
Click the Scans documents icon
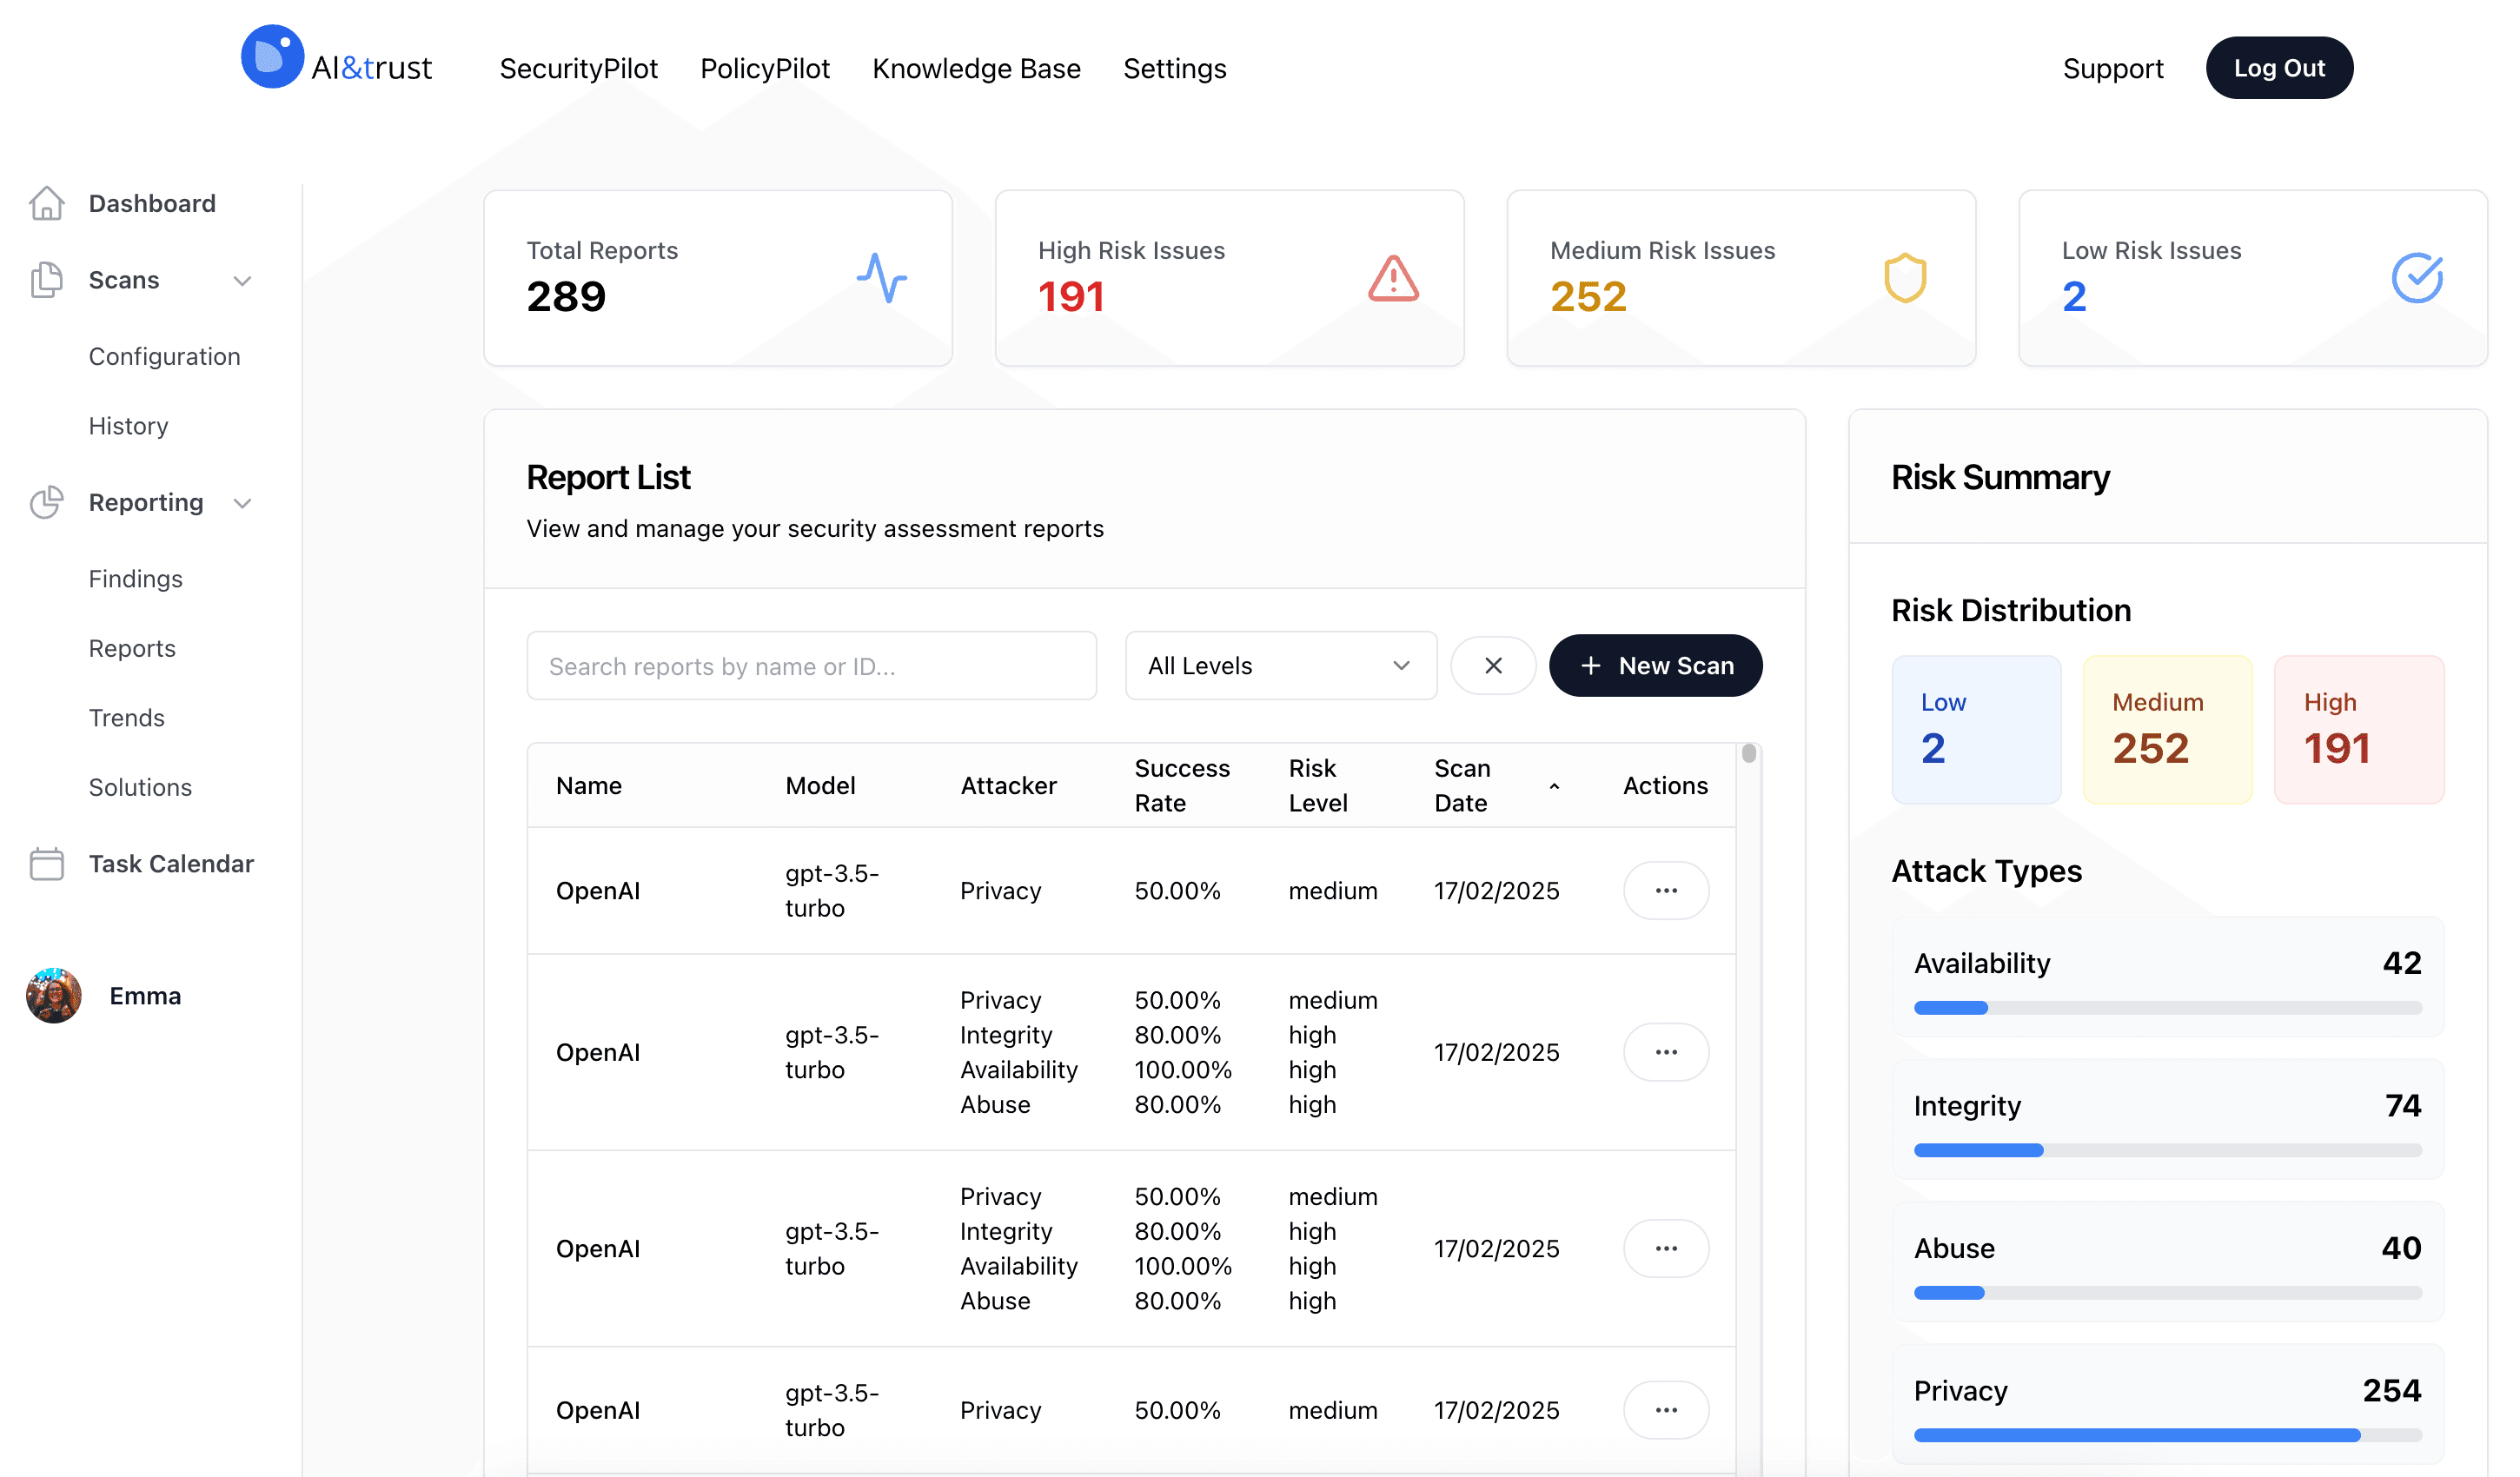point(46,280)
